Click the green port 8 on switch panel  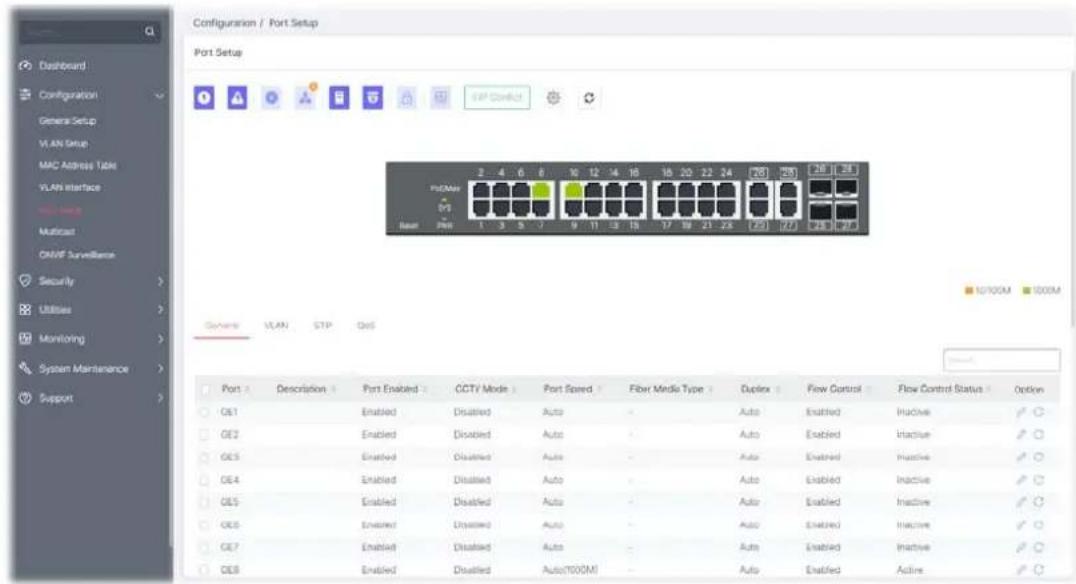point(541,190)
